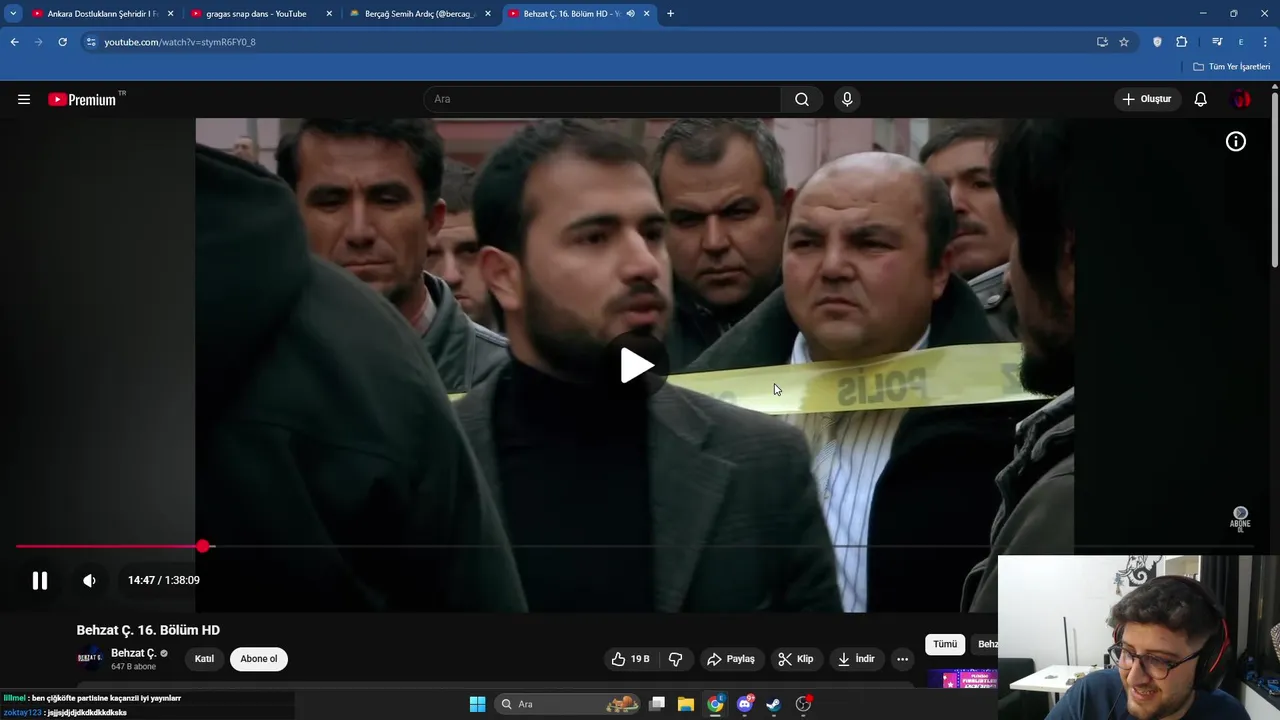1280x720 pixels.
Task: Click the page vertical scrollbar
Action: click(x=1275, y=180)
